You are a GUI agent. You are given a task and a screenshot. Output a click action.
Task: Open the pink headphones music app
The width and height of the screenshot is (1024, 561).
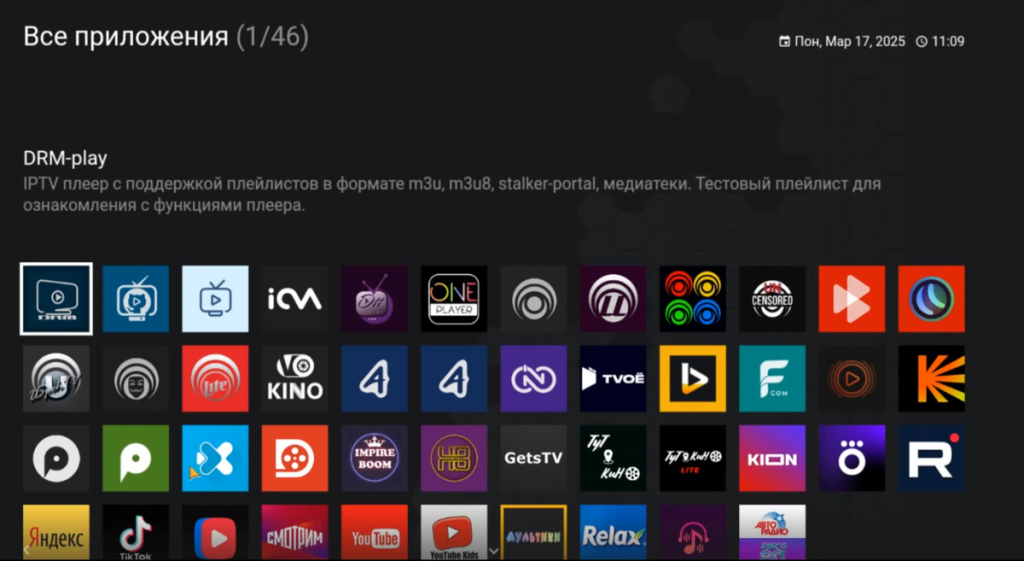[693, 532]
